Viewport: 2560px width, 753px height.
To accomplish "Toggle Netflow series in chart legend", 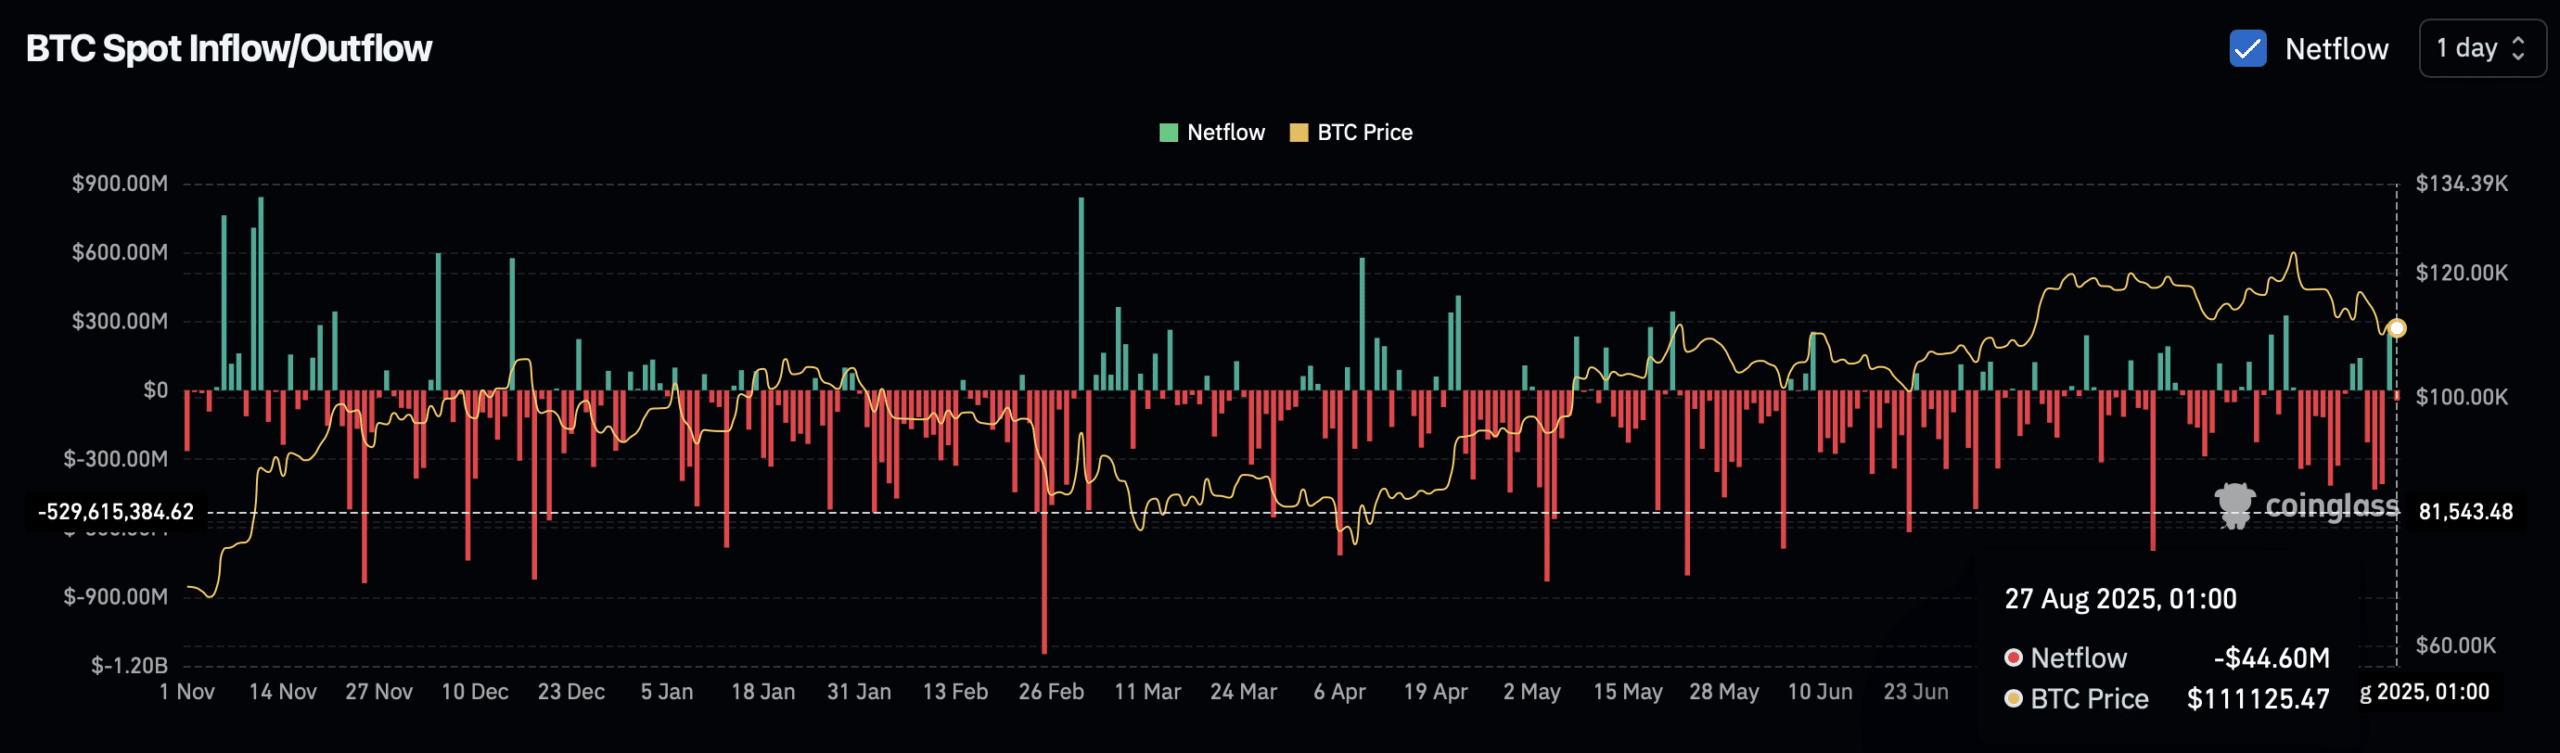I will click(x=1212, y=132).
